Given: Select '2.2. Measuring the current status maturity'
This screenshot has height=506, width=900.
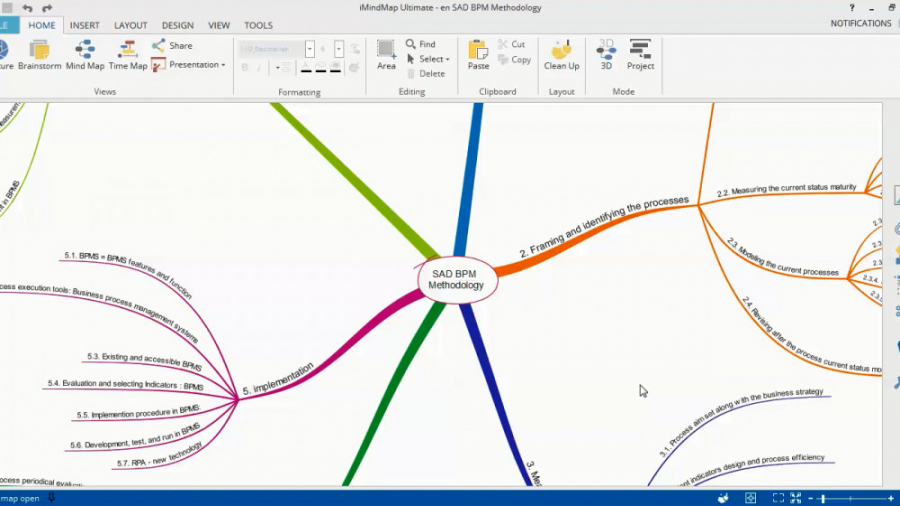Looking at the screenshot, I should (786, 190).
